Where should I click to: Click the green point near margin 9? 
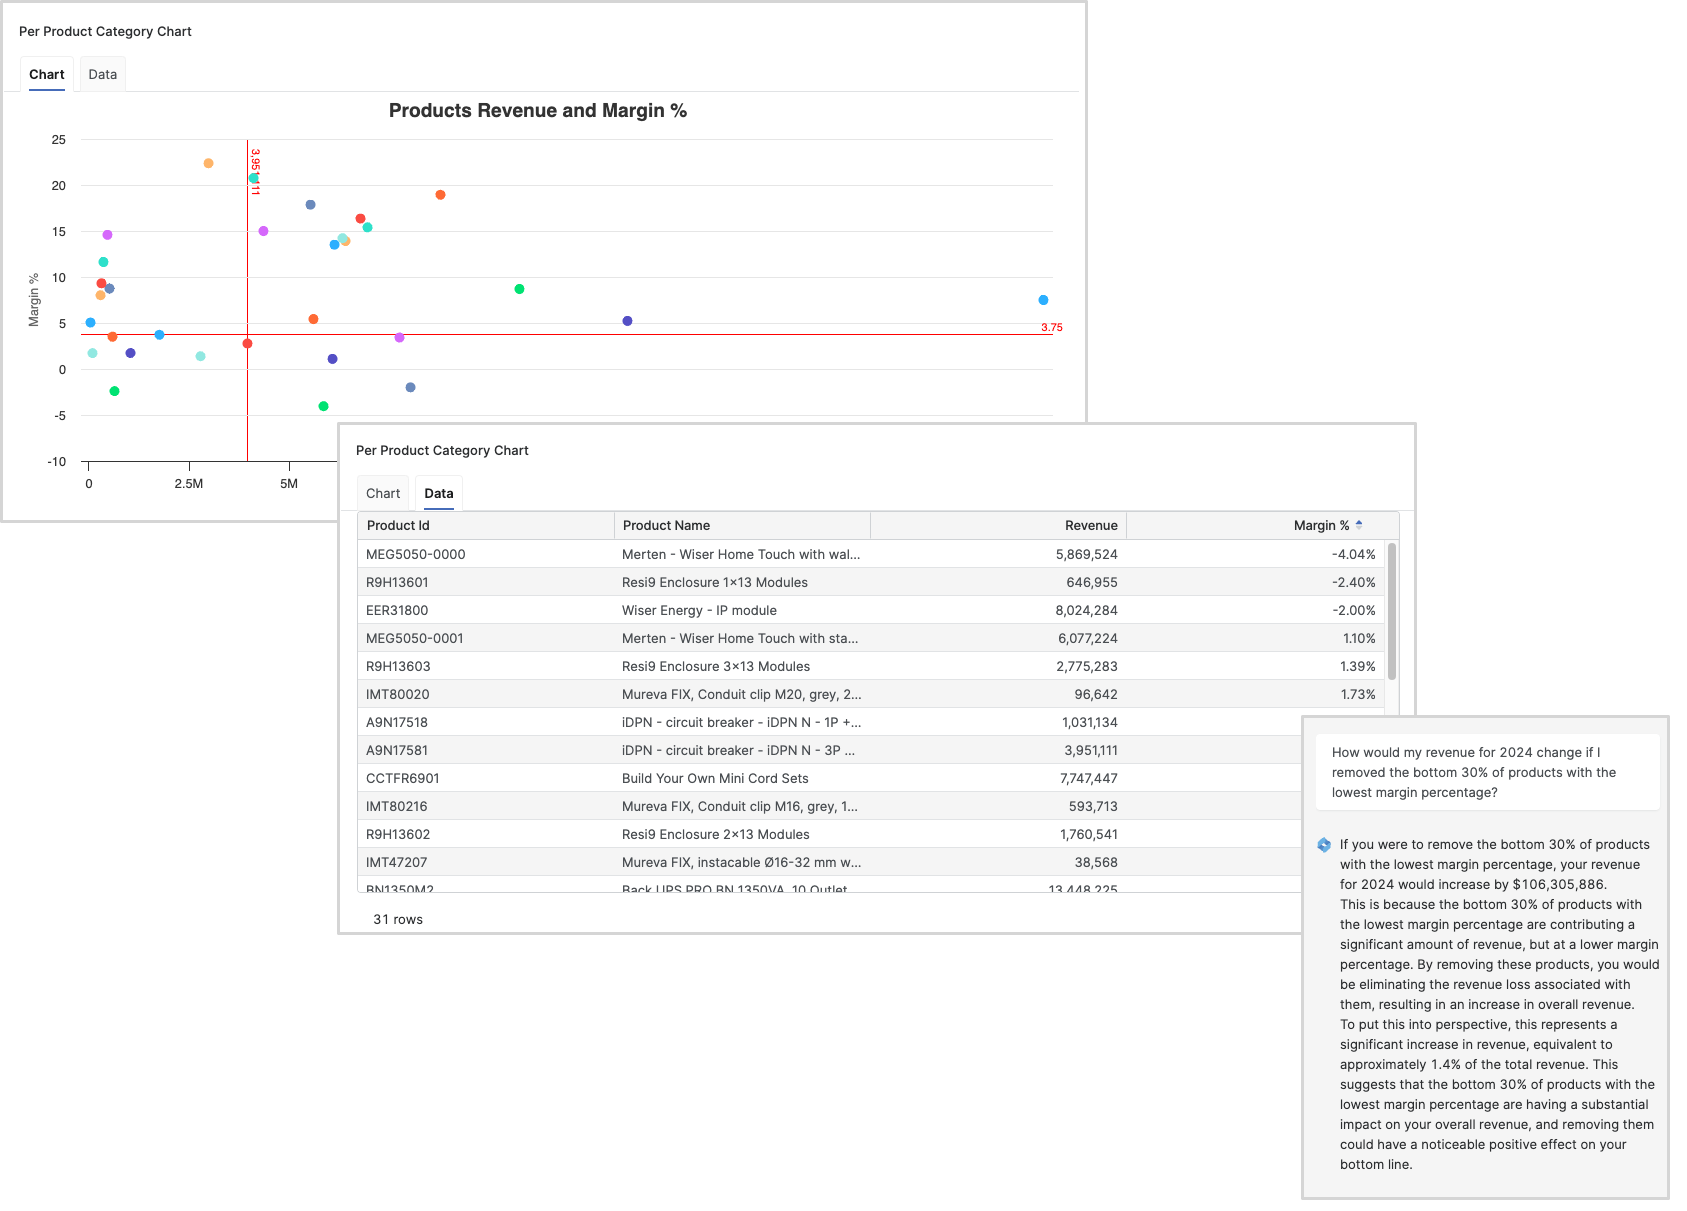pos(519,289)
